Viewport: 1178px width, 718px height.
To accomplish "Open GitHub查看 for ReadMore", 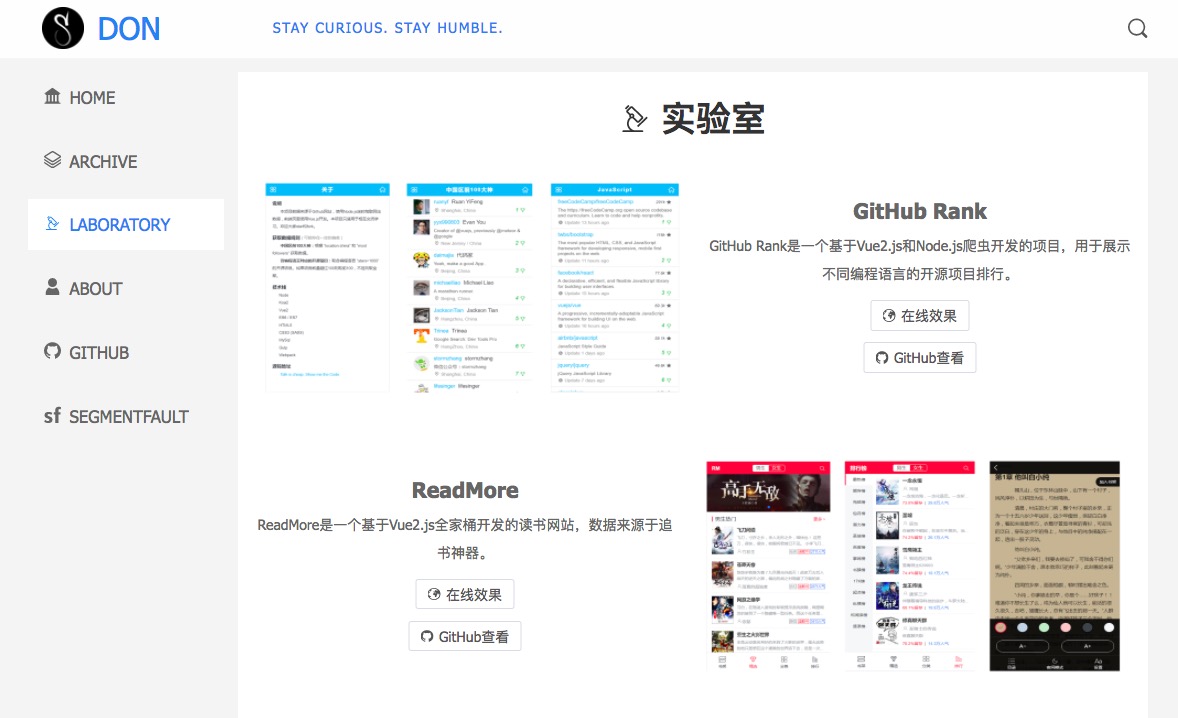I will (x=465, y=636).
